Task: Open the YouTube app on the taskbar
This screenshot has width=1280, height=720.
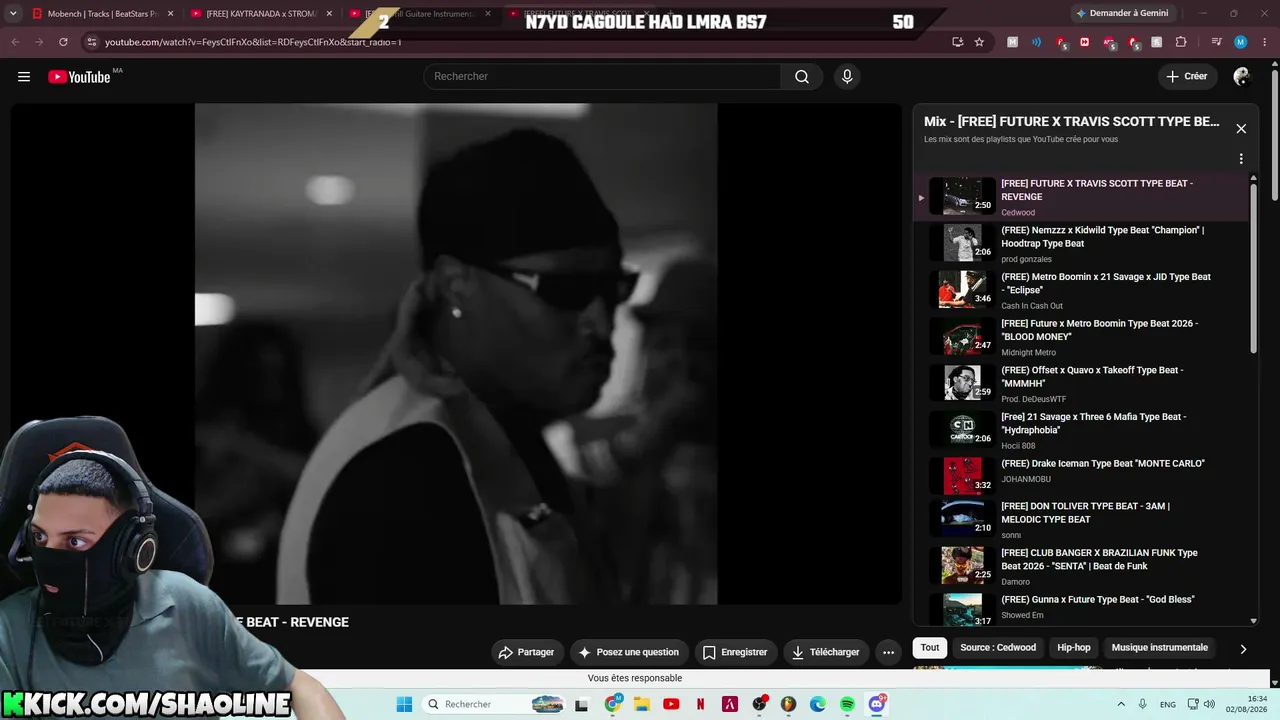Action: point(671,704)
